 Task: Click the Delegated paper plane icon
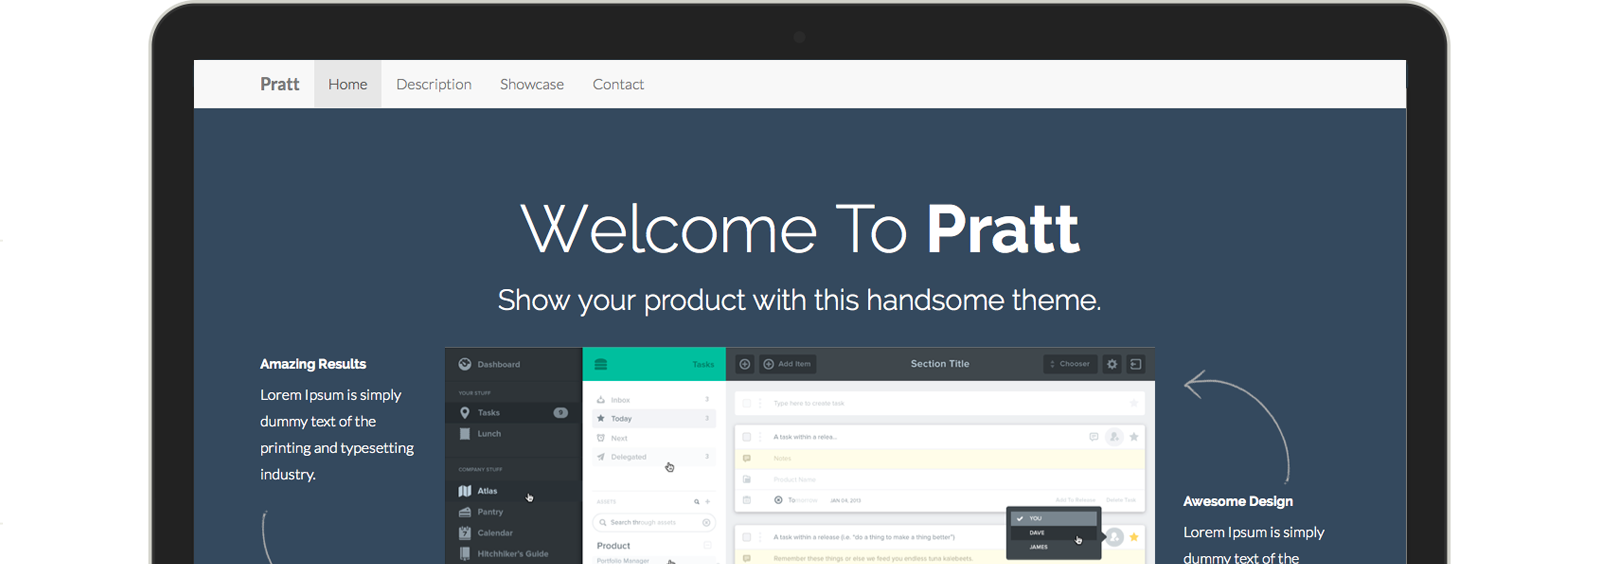click(601, 457)
